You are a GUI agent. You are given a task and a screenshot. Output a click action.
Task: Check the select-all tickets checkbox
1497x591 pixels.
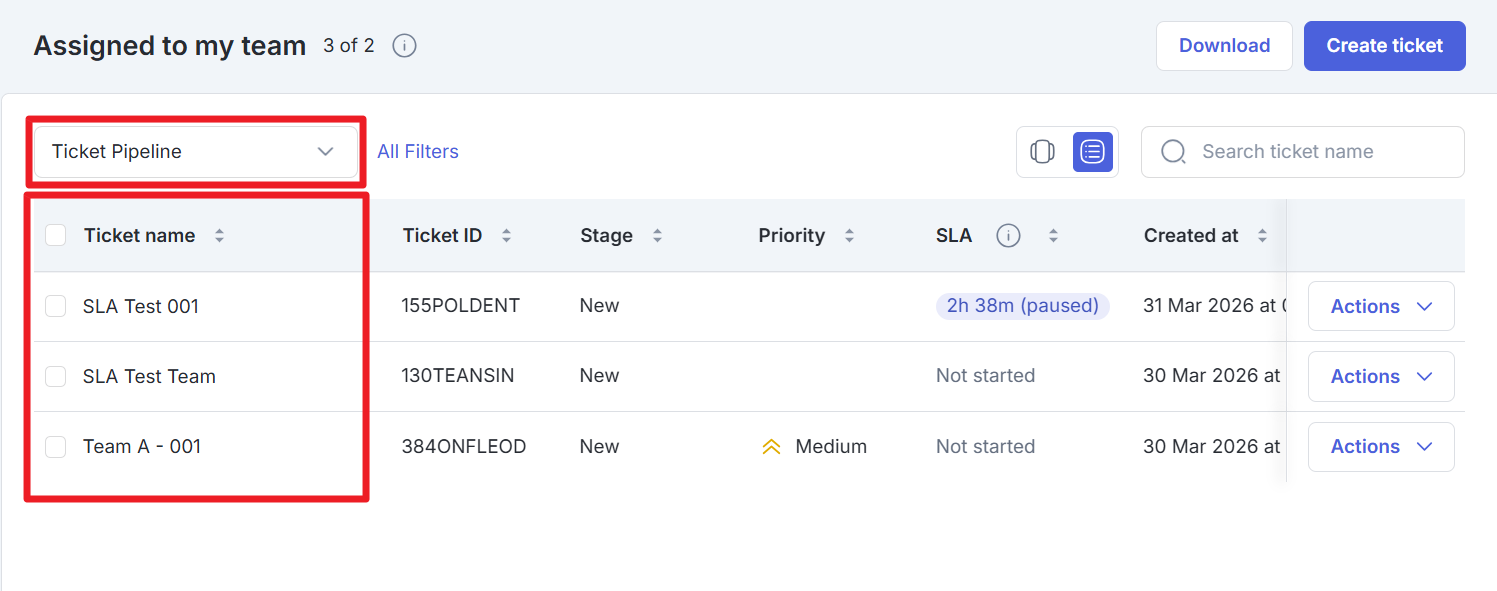tap(56, 235)
